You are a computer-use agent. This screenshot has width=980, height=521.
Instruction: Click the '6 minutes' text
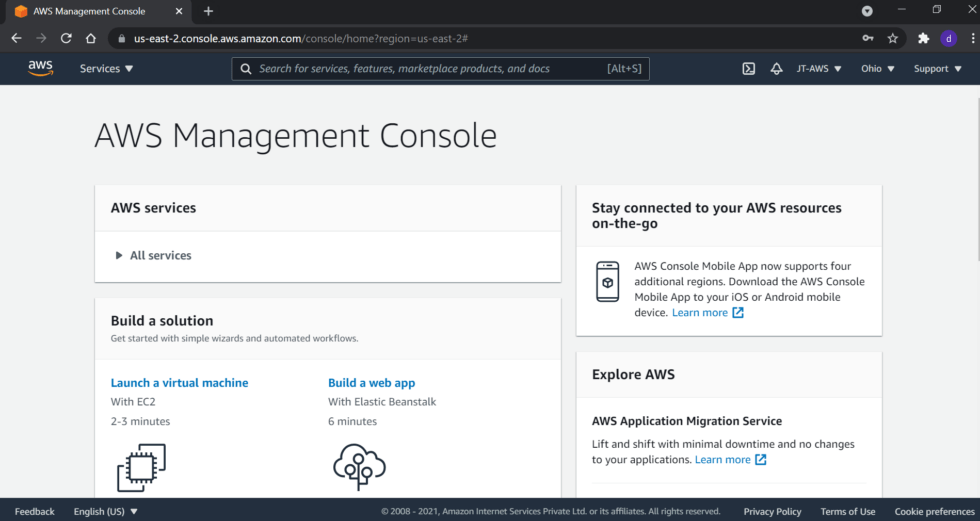[x=352, y=421]
